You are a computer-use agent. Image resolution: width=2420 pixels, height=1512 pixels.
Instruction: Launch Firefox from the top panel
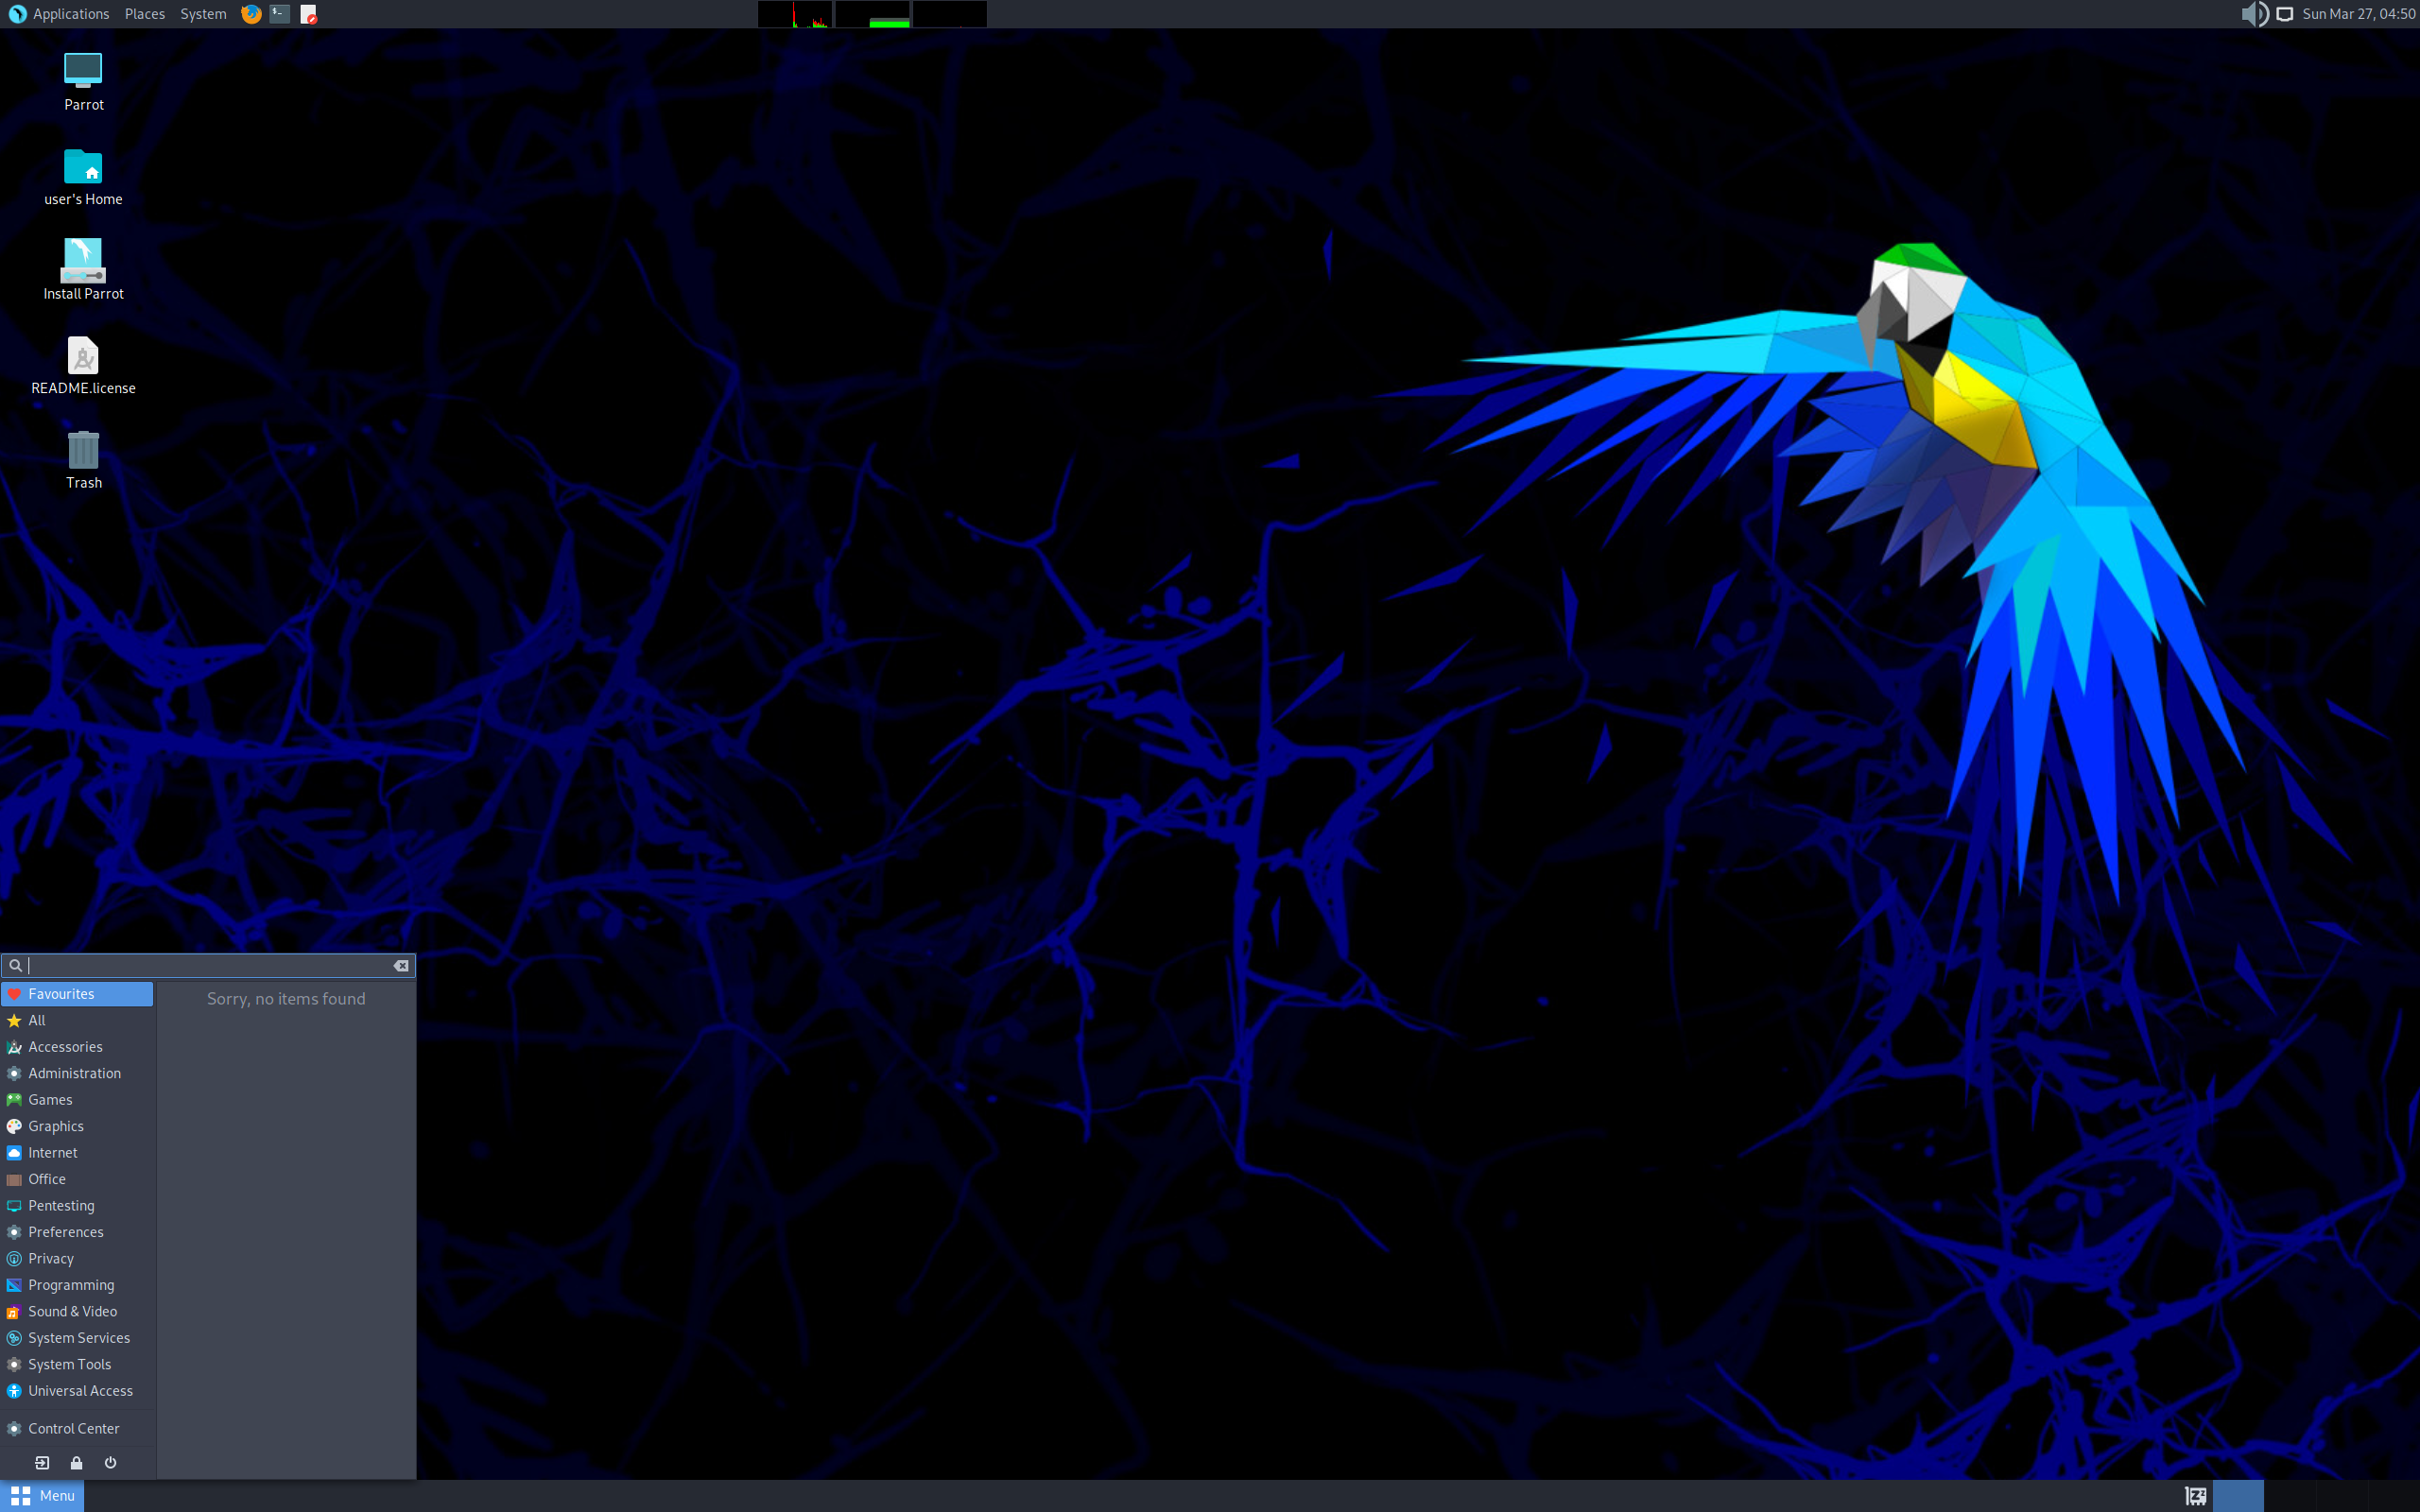pos(250,14)
